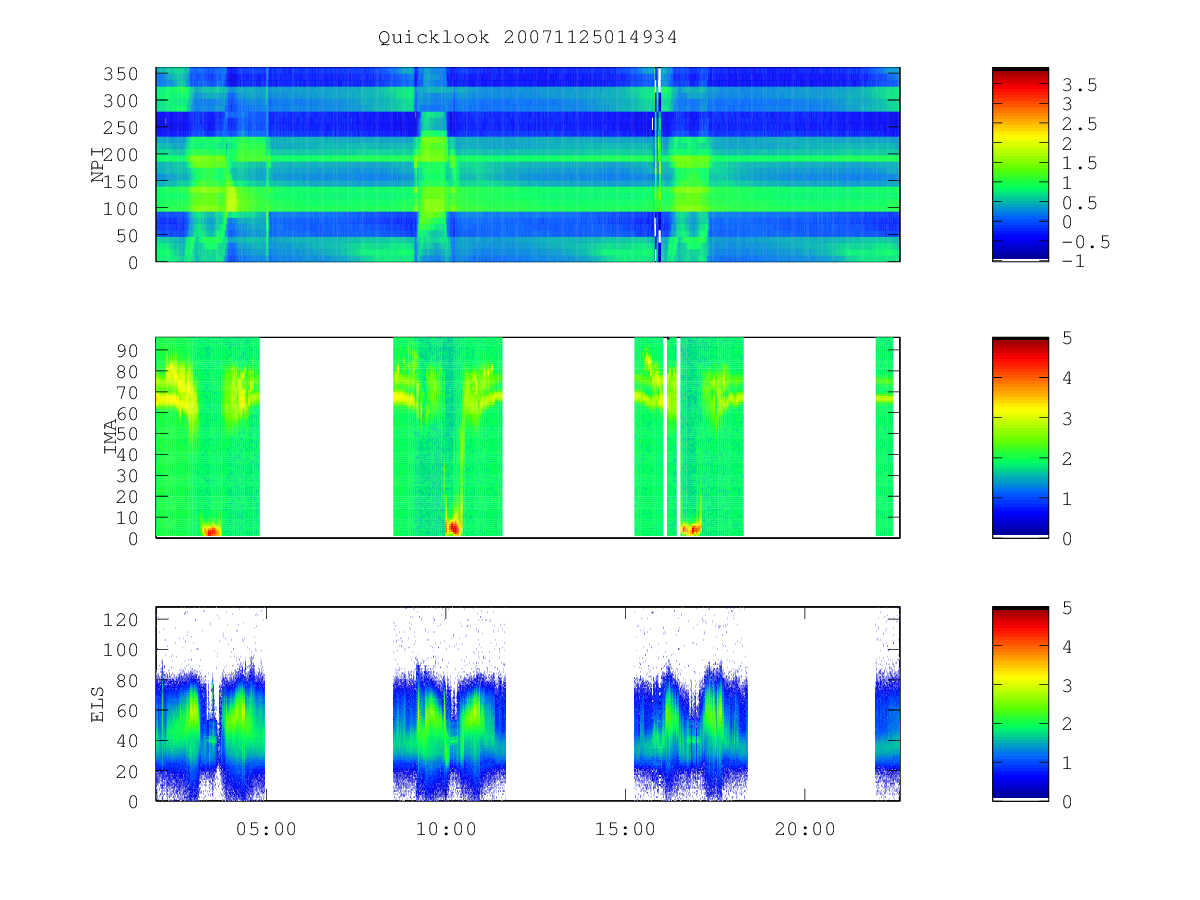Click the ELS spectrogram panel
This screenshot has width=1200, height=900.
pos(528,704)
